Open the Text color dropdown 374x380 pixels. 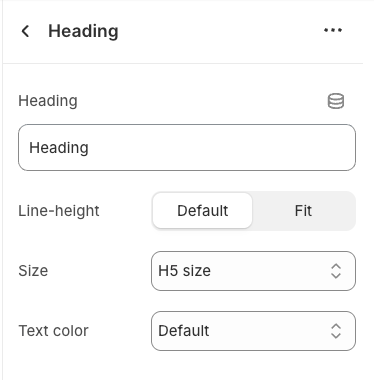pos(253,331)
